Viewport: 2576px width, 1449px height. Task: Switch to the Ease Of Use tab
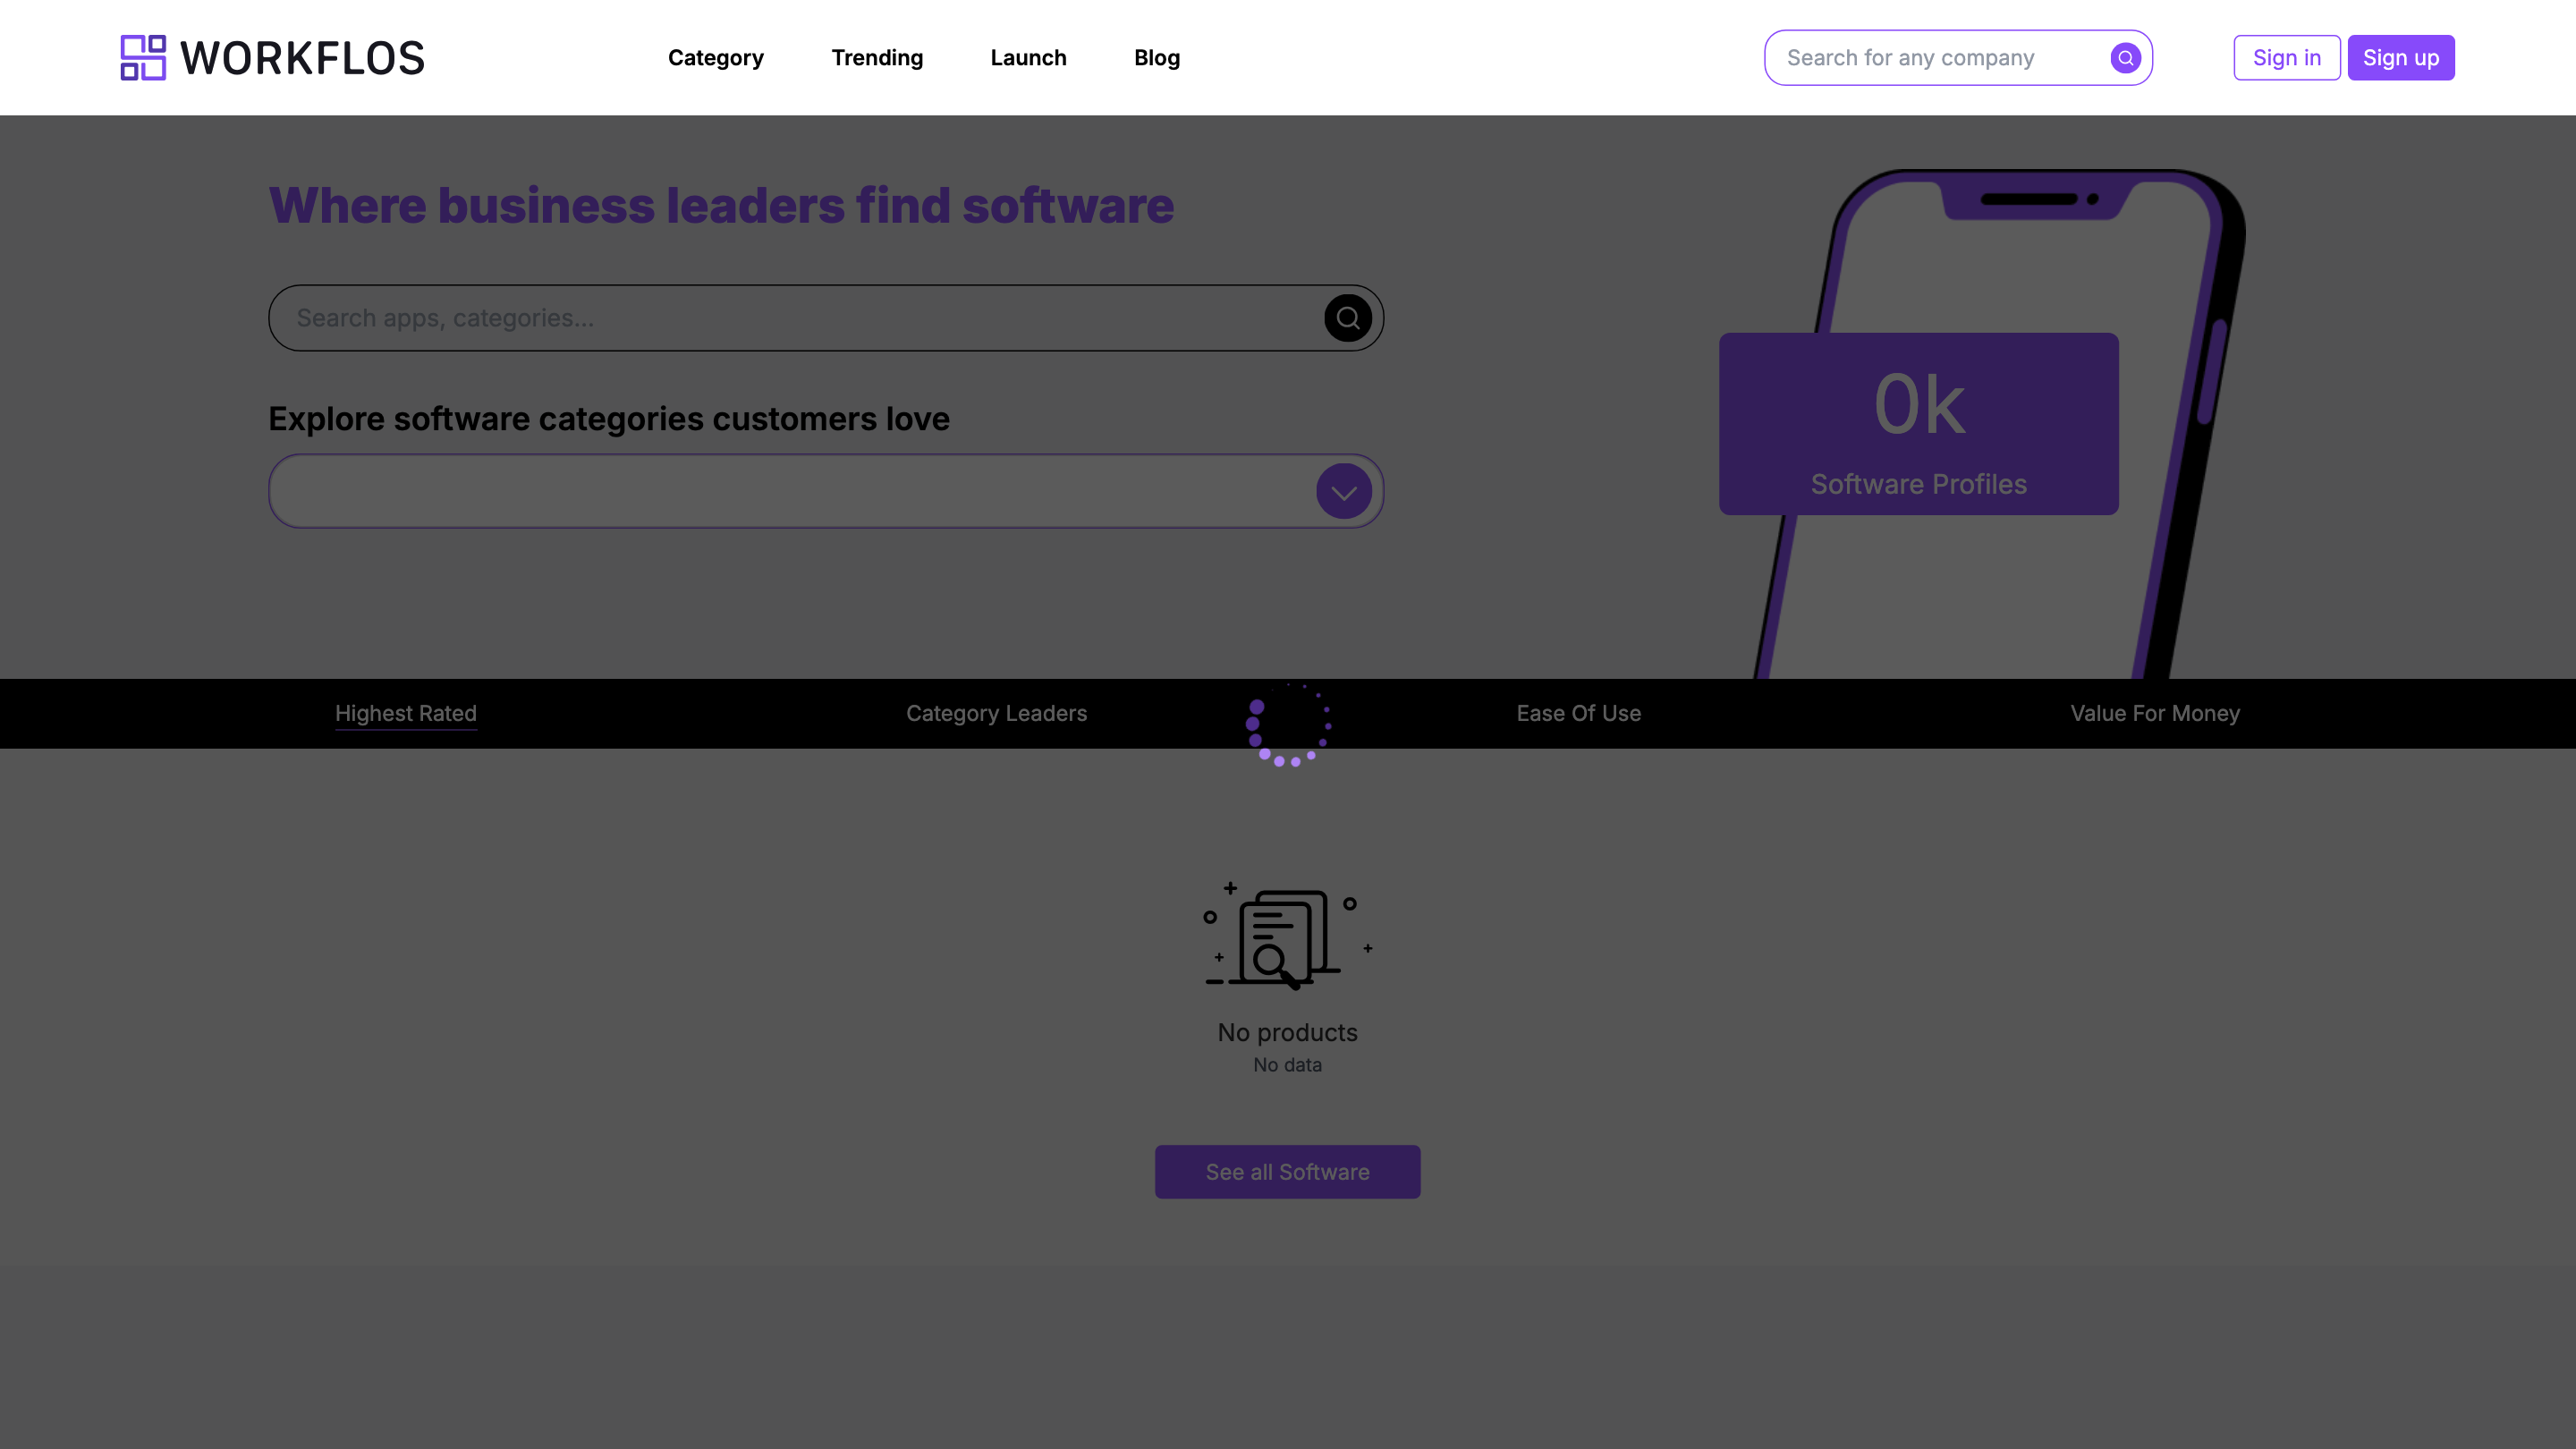[1578, 713]
